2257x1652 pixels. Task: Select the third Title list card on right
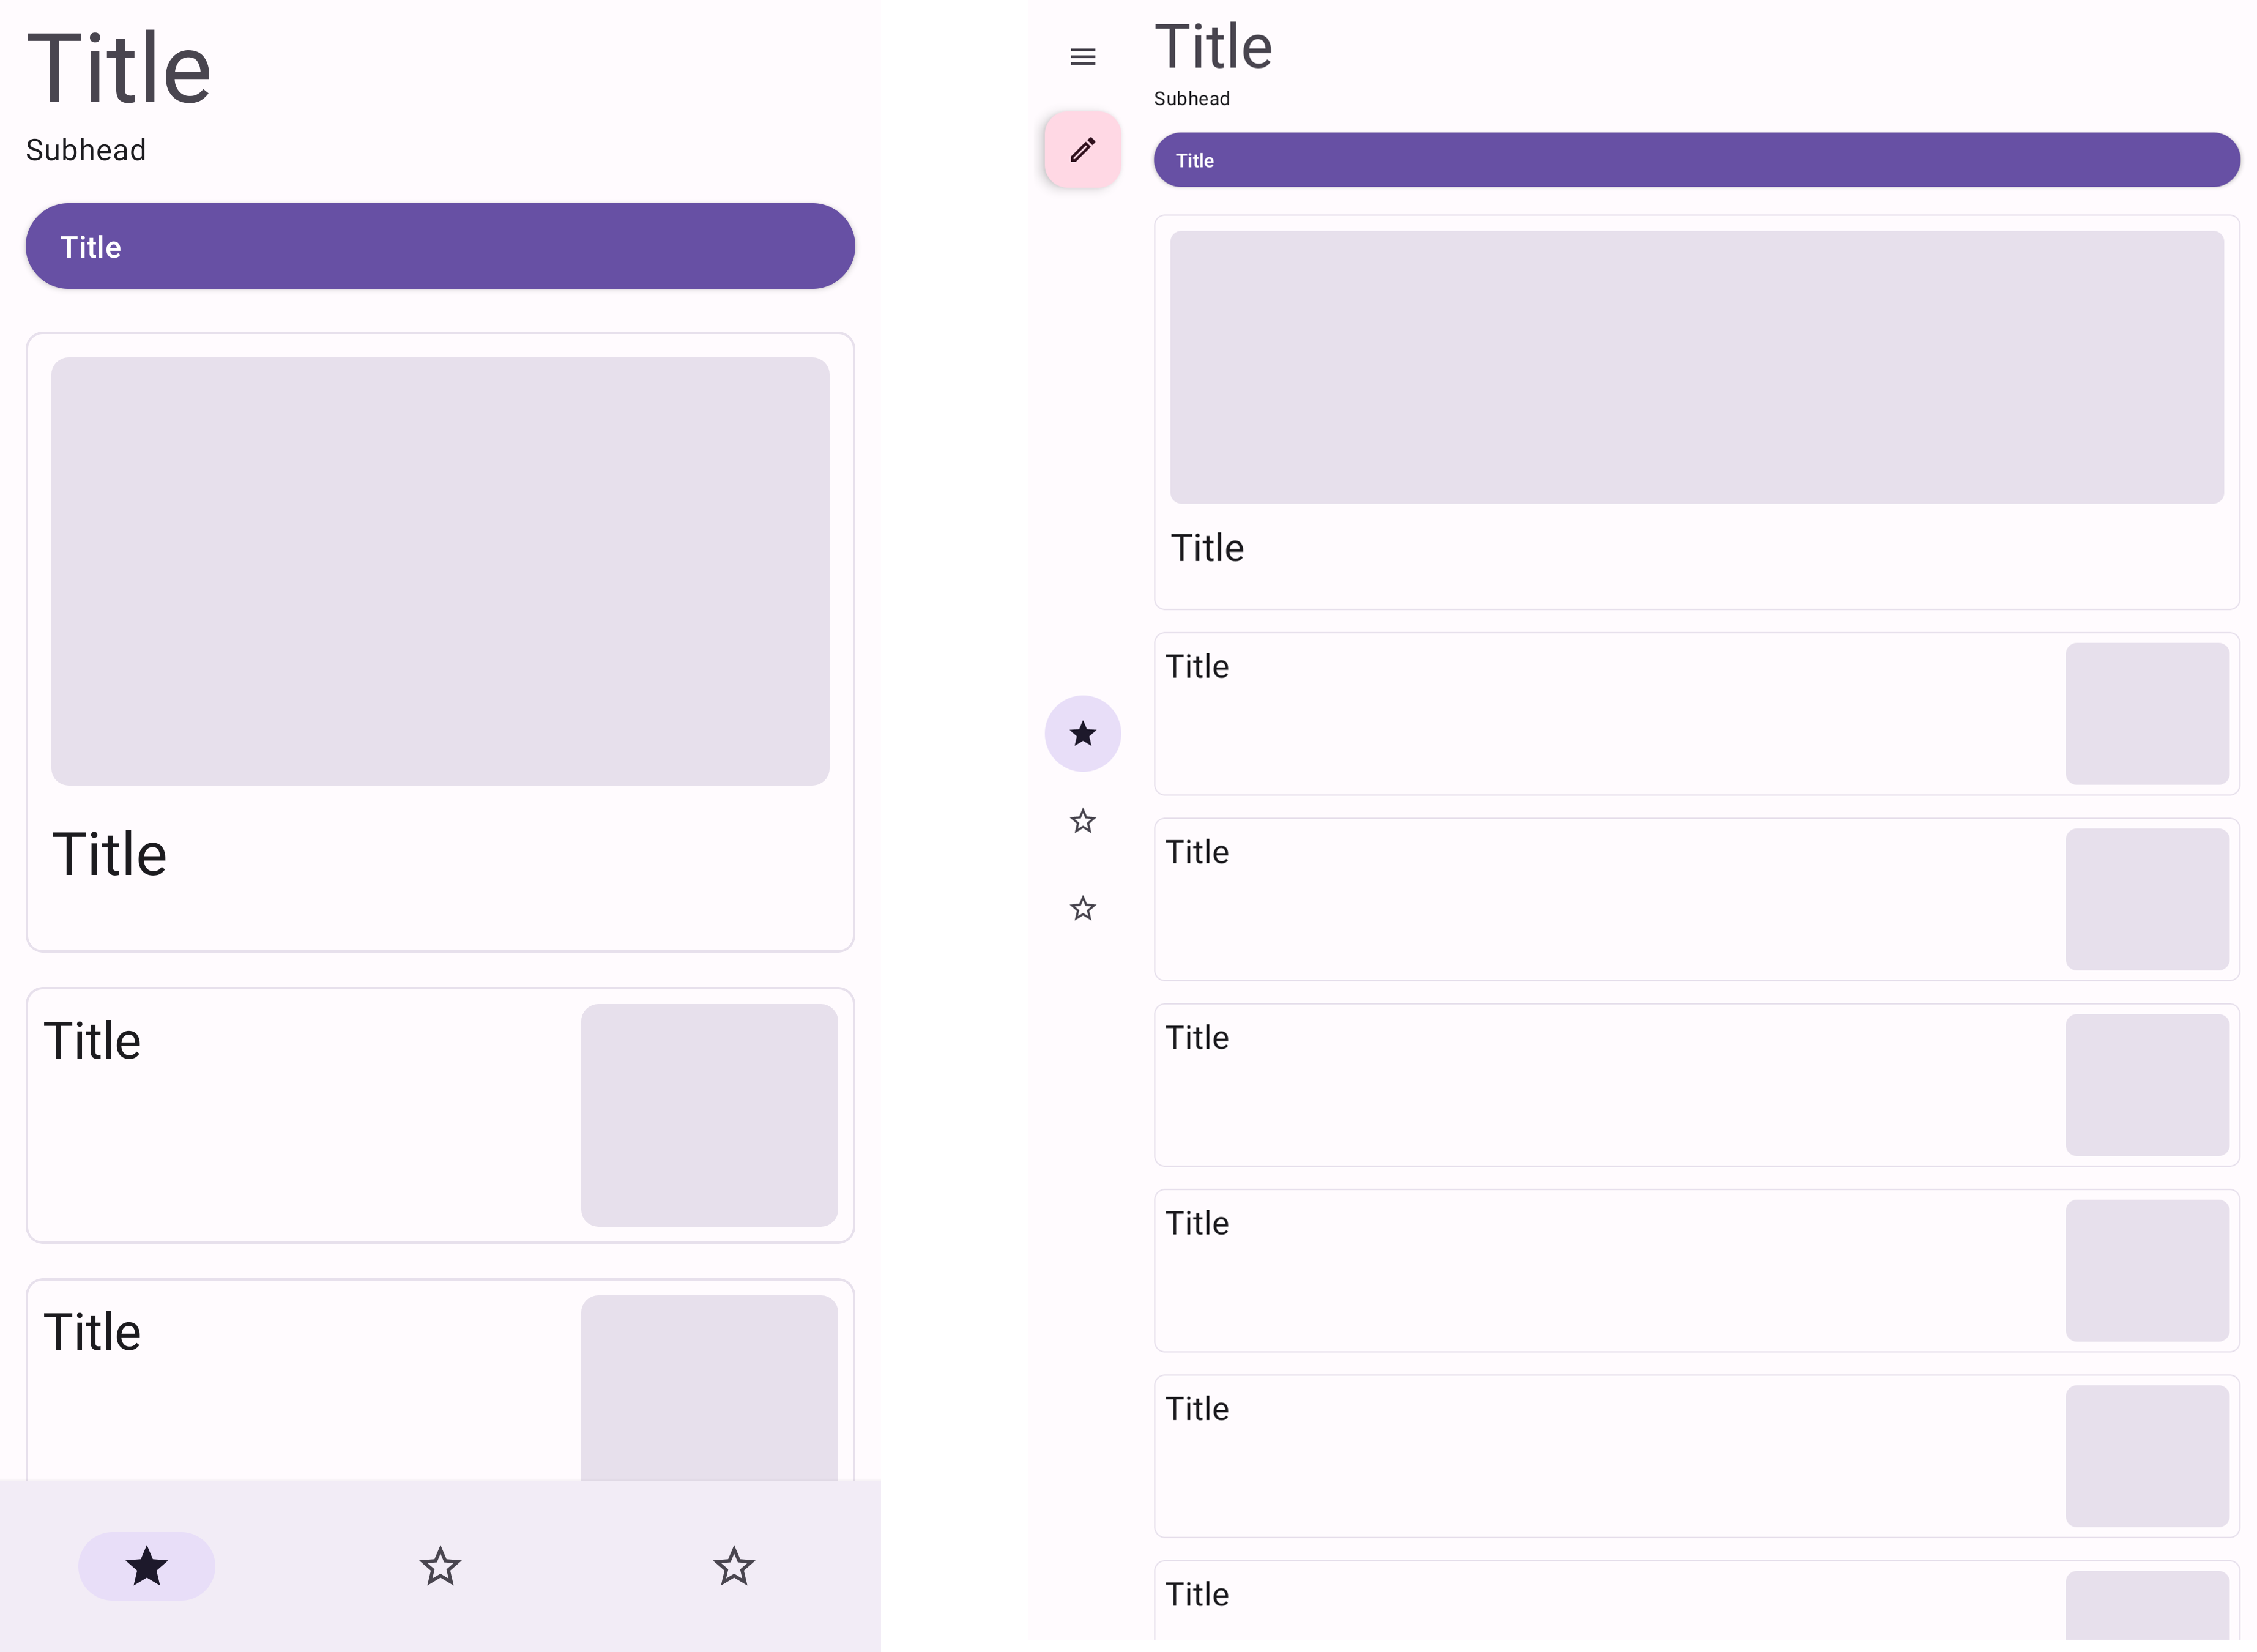pos(1600,1085)
